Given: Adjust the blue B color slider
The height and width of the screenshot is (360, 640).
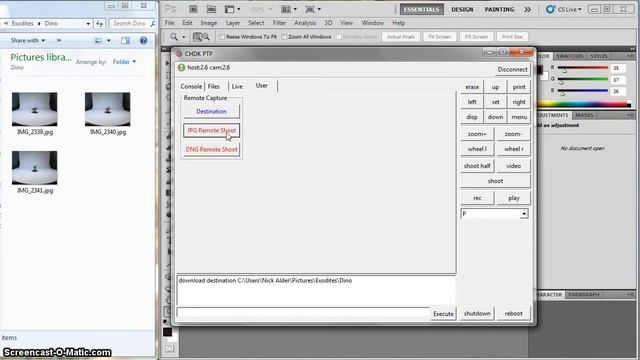Looking at the screenshot, I should point(583,91).
